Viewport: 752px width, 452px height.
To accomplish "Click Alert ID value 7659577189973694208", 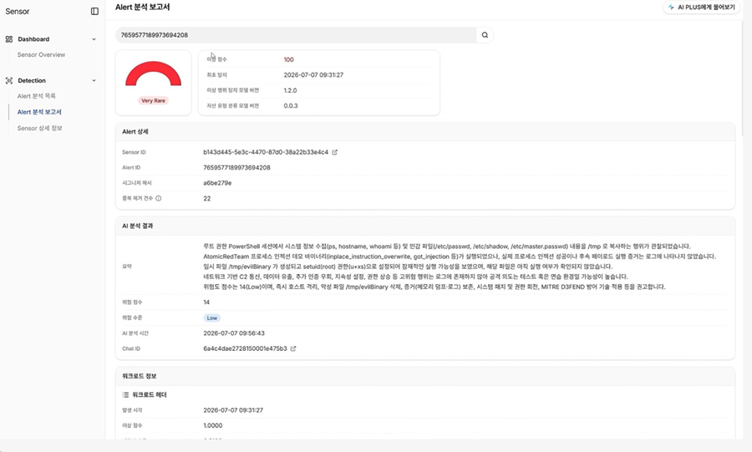I will [x=237, y=167].
